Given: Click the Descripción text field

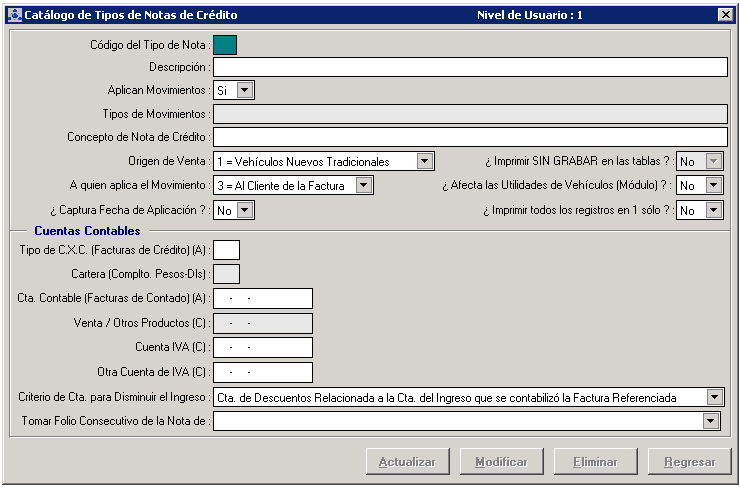Looking at the screenshot, I should pyautogui.click(x=469, y=67).
